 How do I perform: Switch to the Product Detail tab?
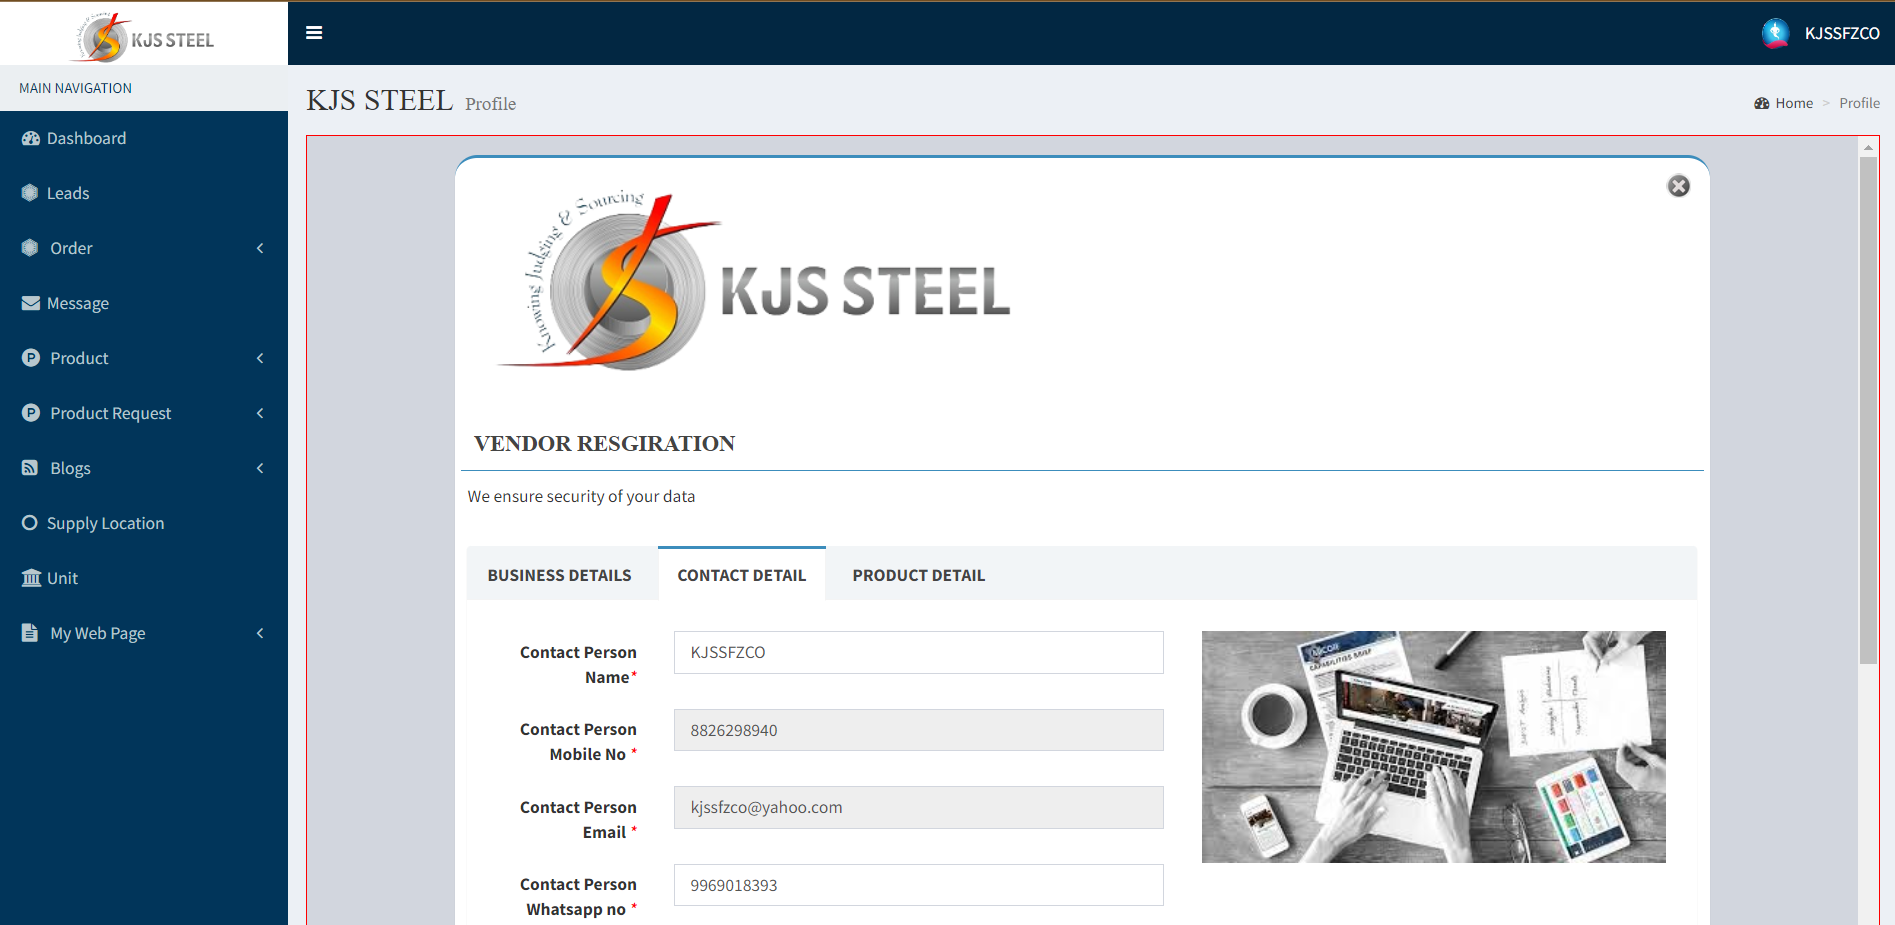[919, 575]
